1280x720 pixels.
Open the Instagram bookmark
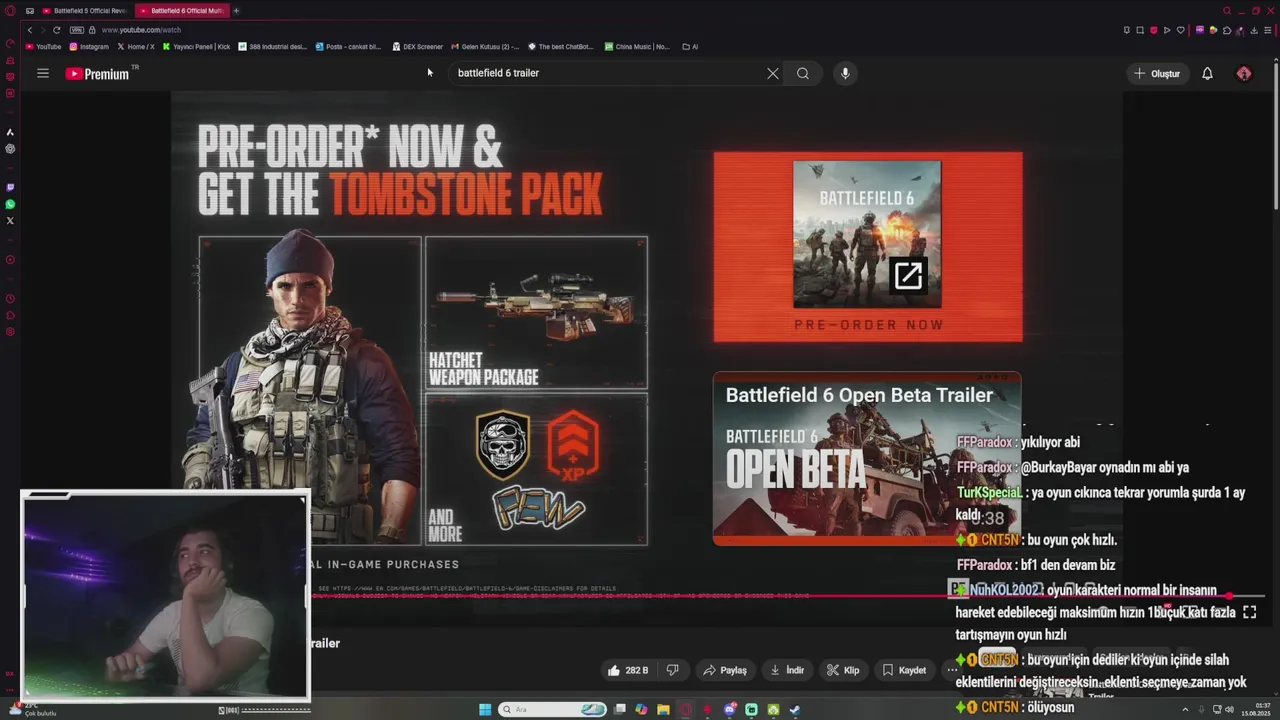click(89, 46)
